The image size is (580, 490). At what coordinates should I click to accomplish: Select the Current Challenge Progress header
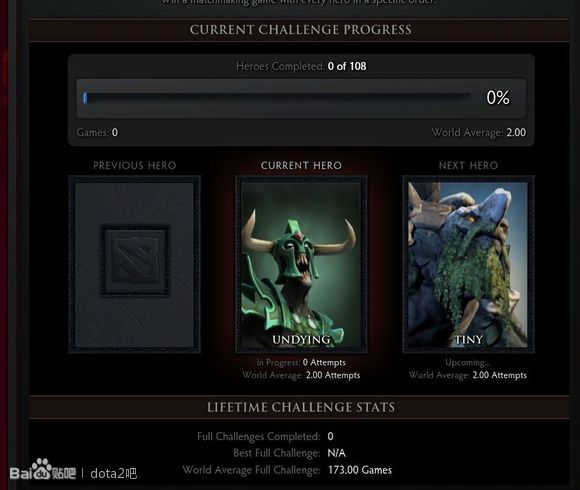pyautogui.click(x=300, y=30)
